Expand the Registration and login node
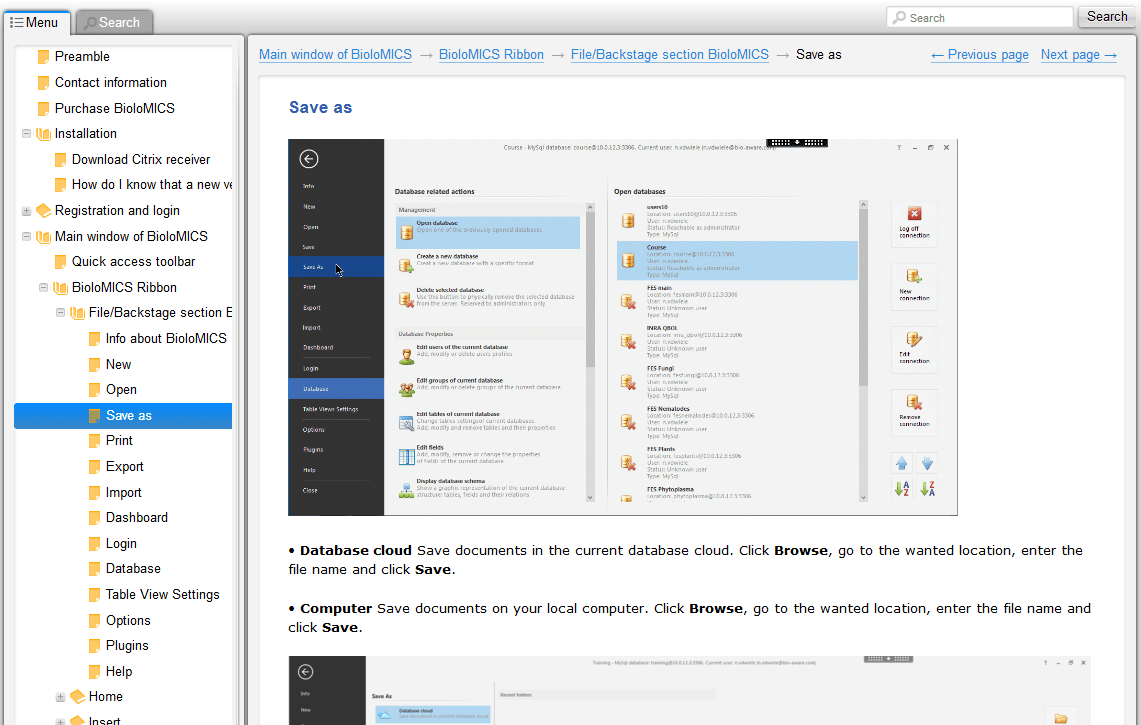This screenshot has width=1141, height=725. point(26,211)
